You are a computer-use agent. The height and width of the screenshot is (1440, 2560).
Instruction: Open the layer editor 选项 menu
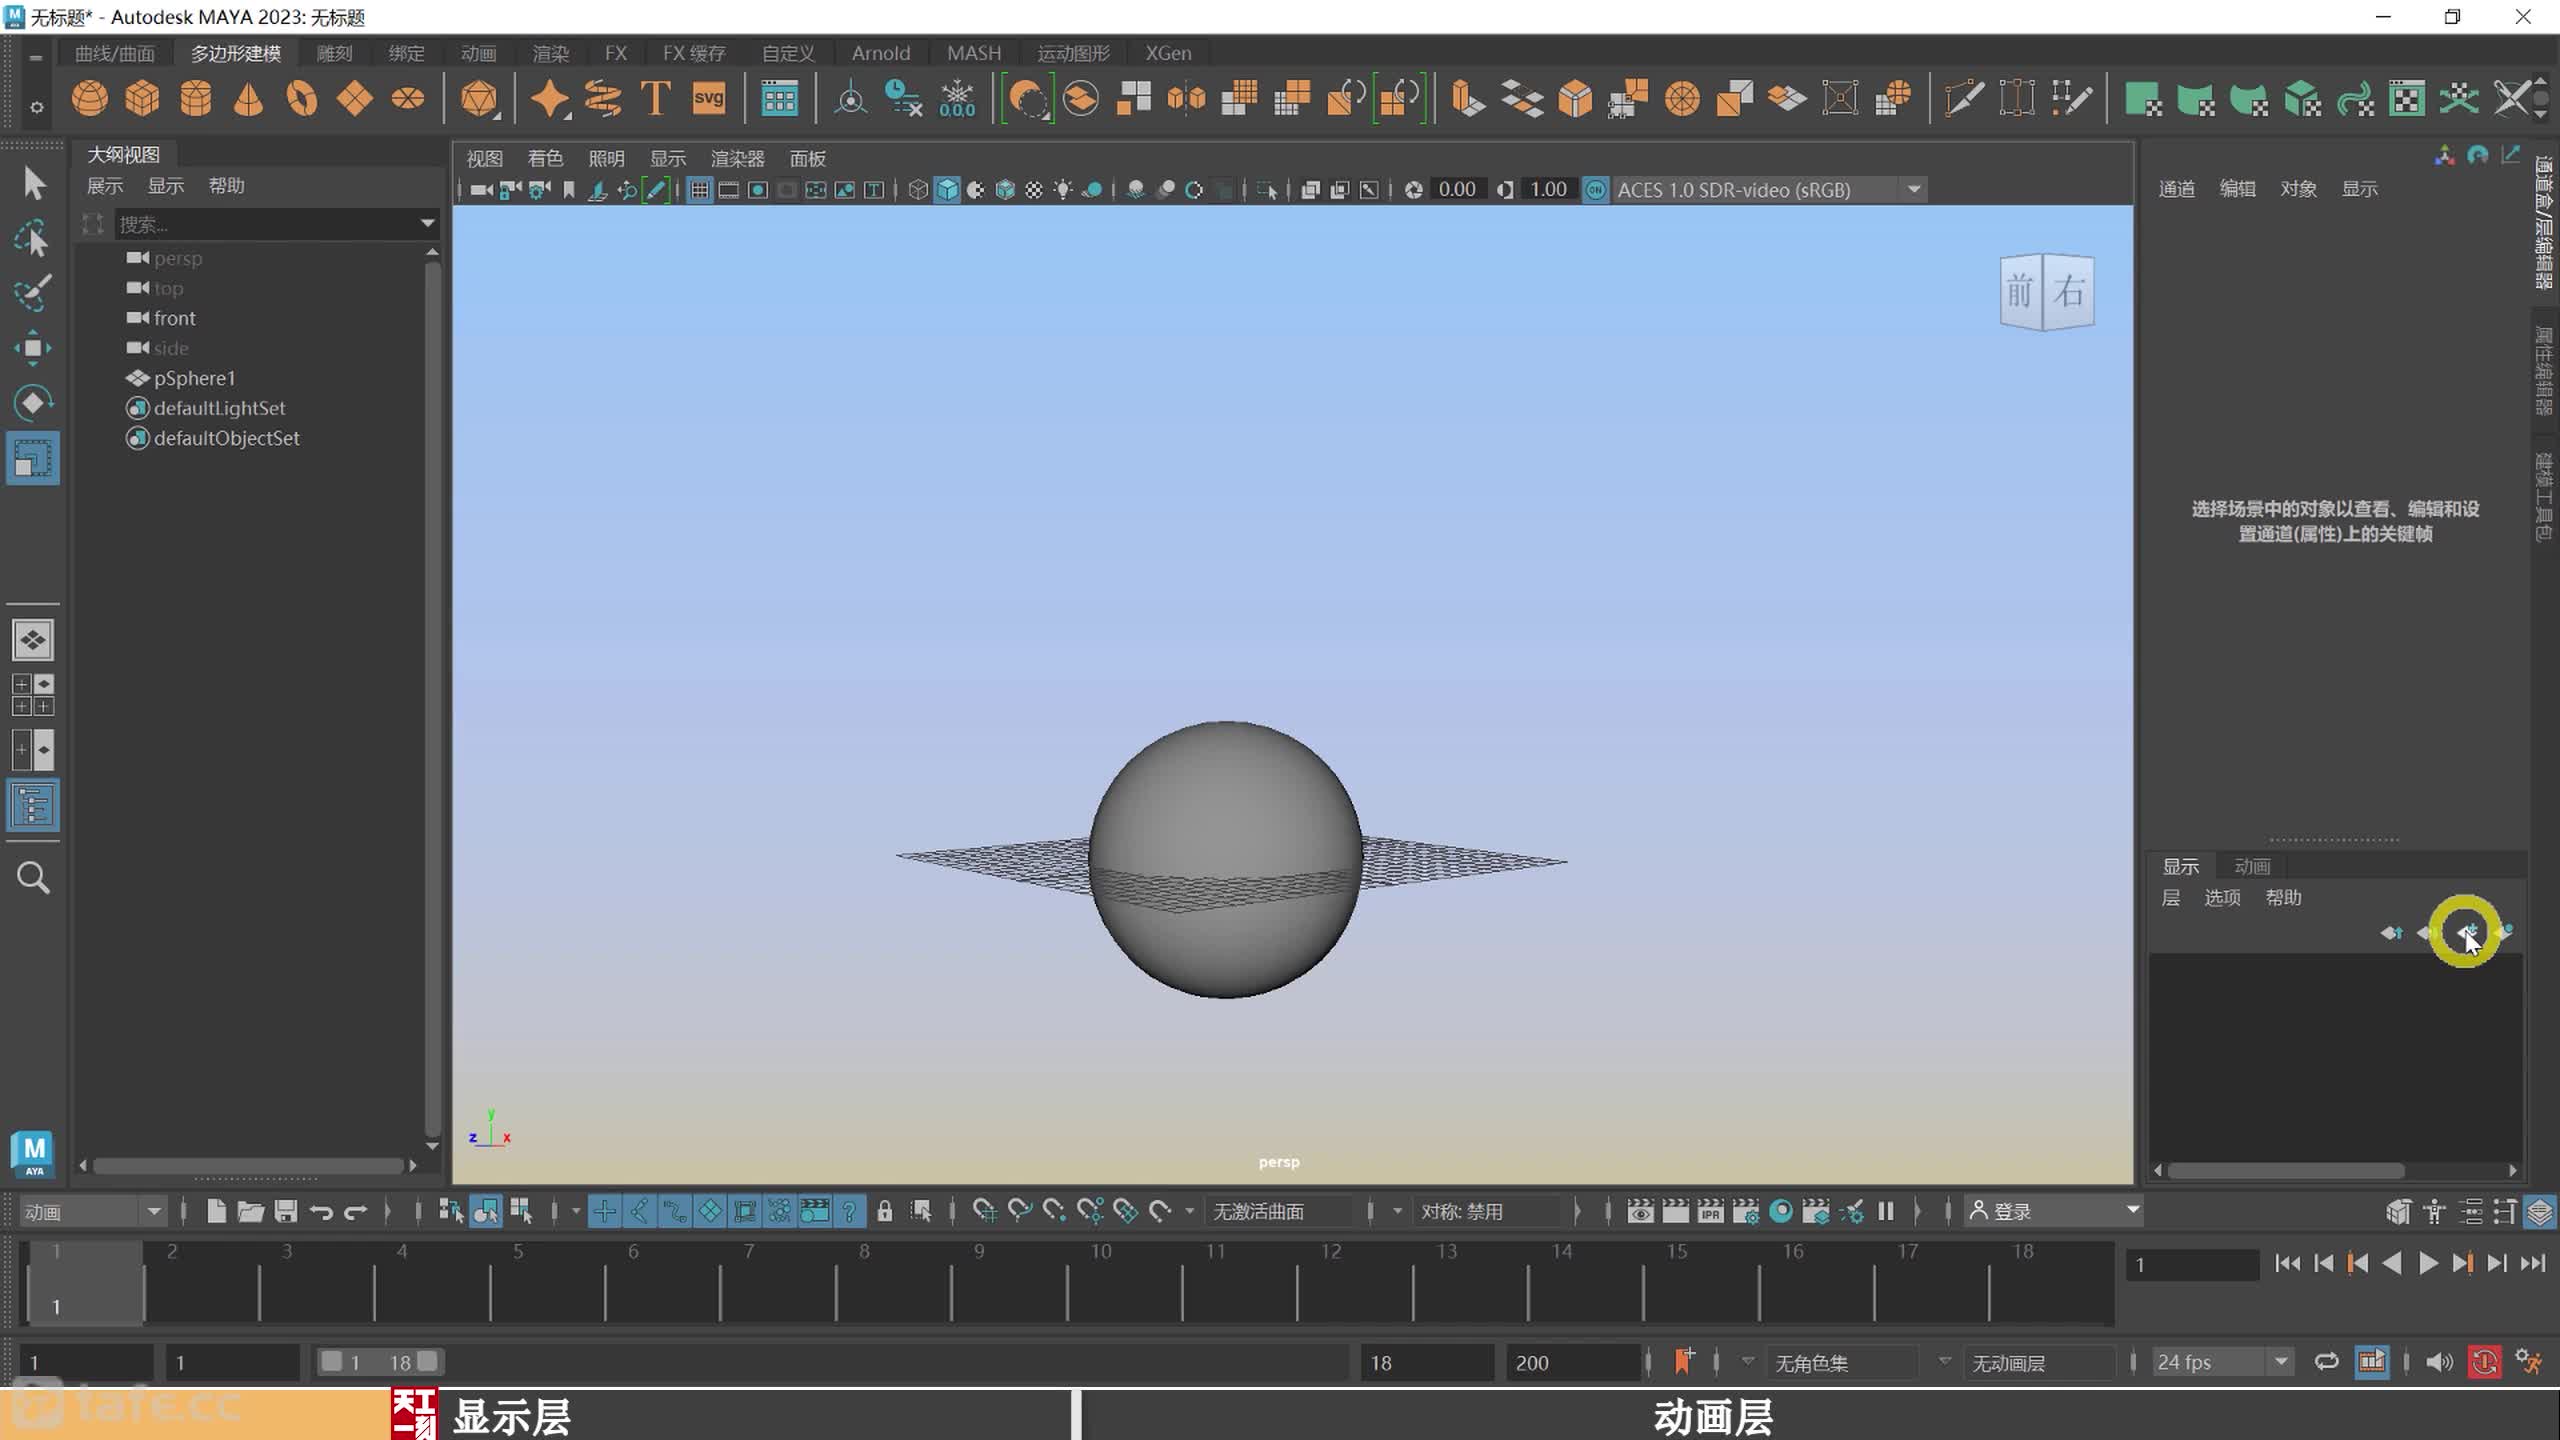pyautogui.click(x=2222, y=898)
